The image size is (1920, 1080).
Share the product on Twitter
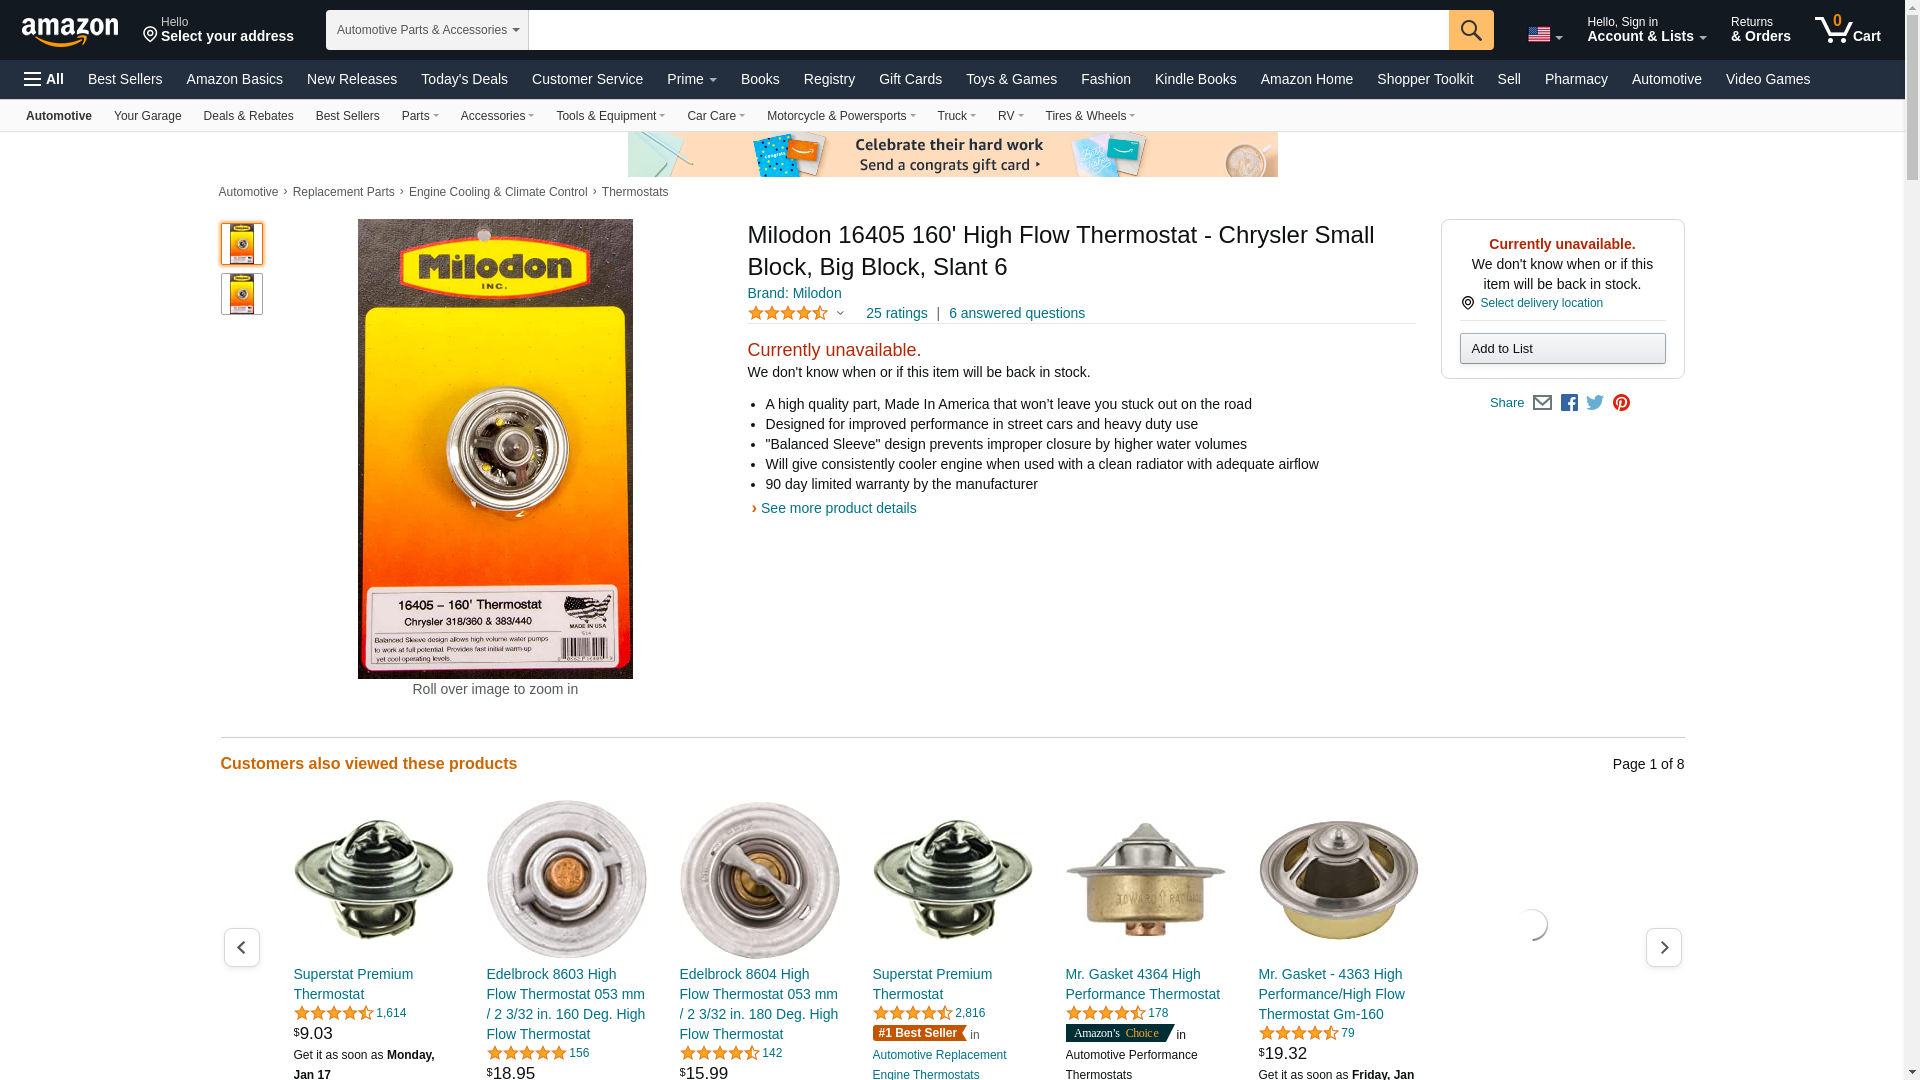pyautogui.click(x=1595, y=403)
